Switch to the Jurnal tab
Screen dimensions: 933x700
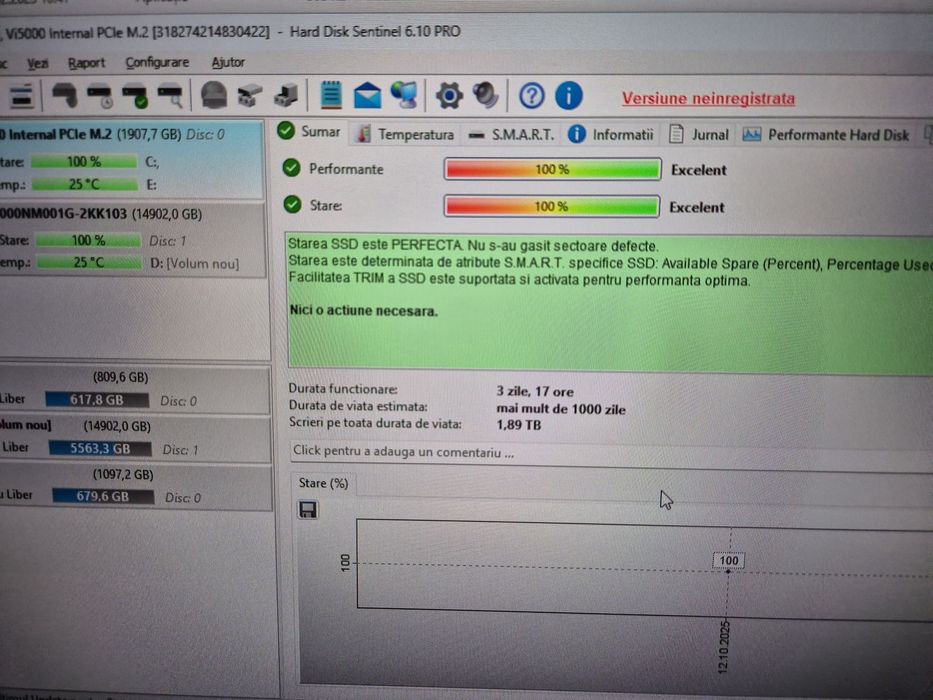[699, 135]
